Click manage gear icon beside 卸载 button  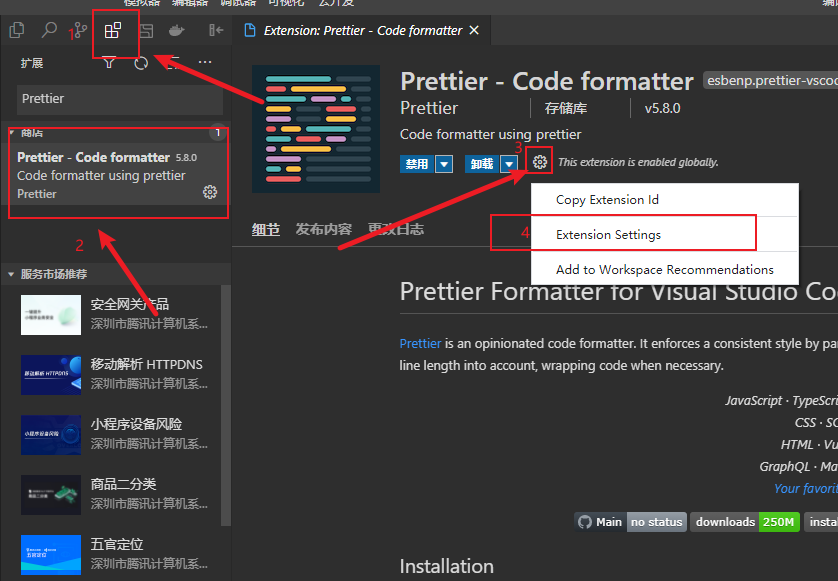click(540, 161)
